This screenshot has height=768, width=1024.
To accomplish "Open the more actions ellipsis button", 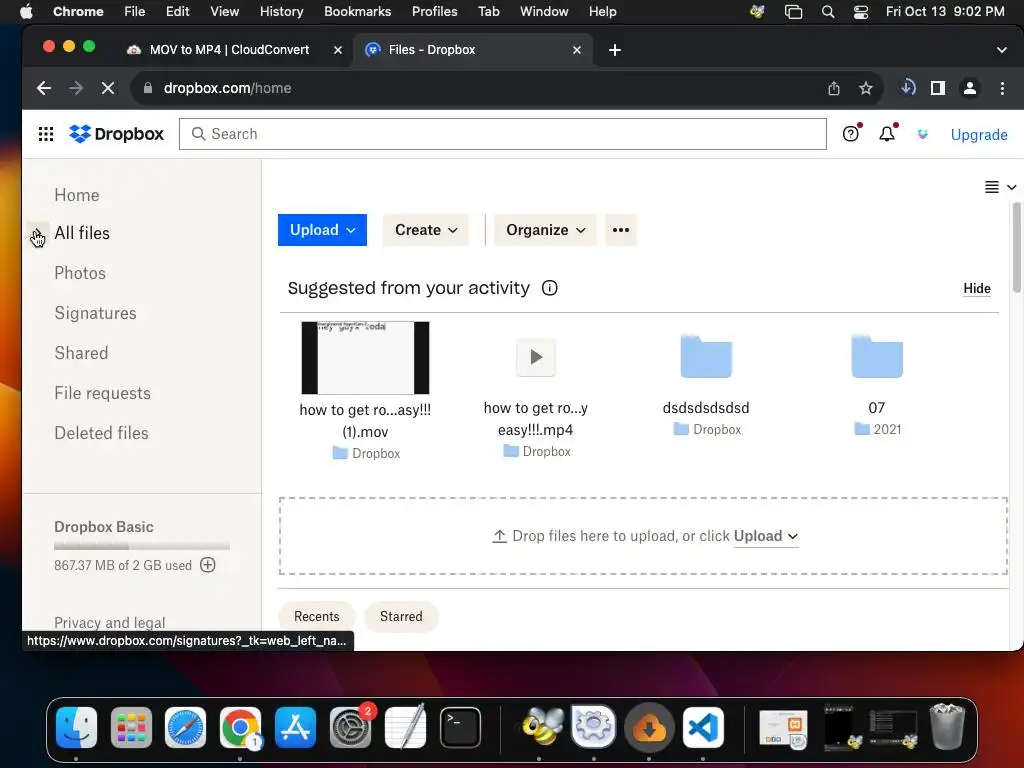I will (x=621, y=230).
